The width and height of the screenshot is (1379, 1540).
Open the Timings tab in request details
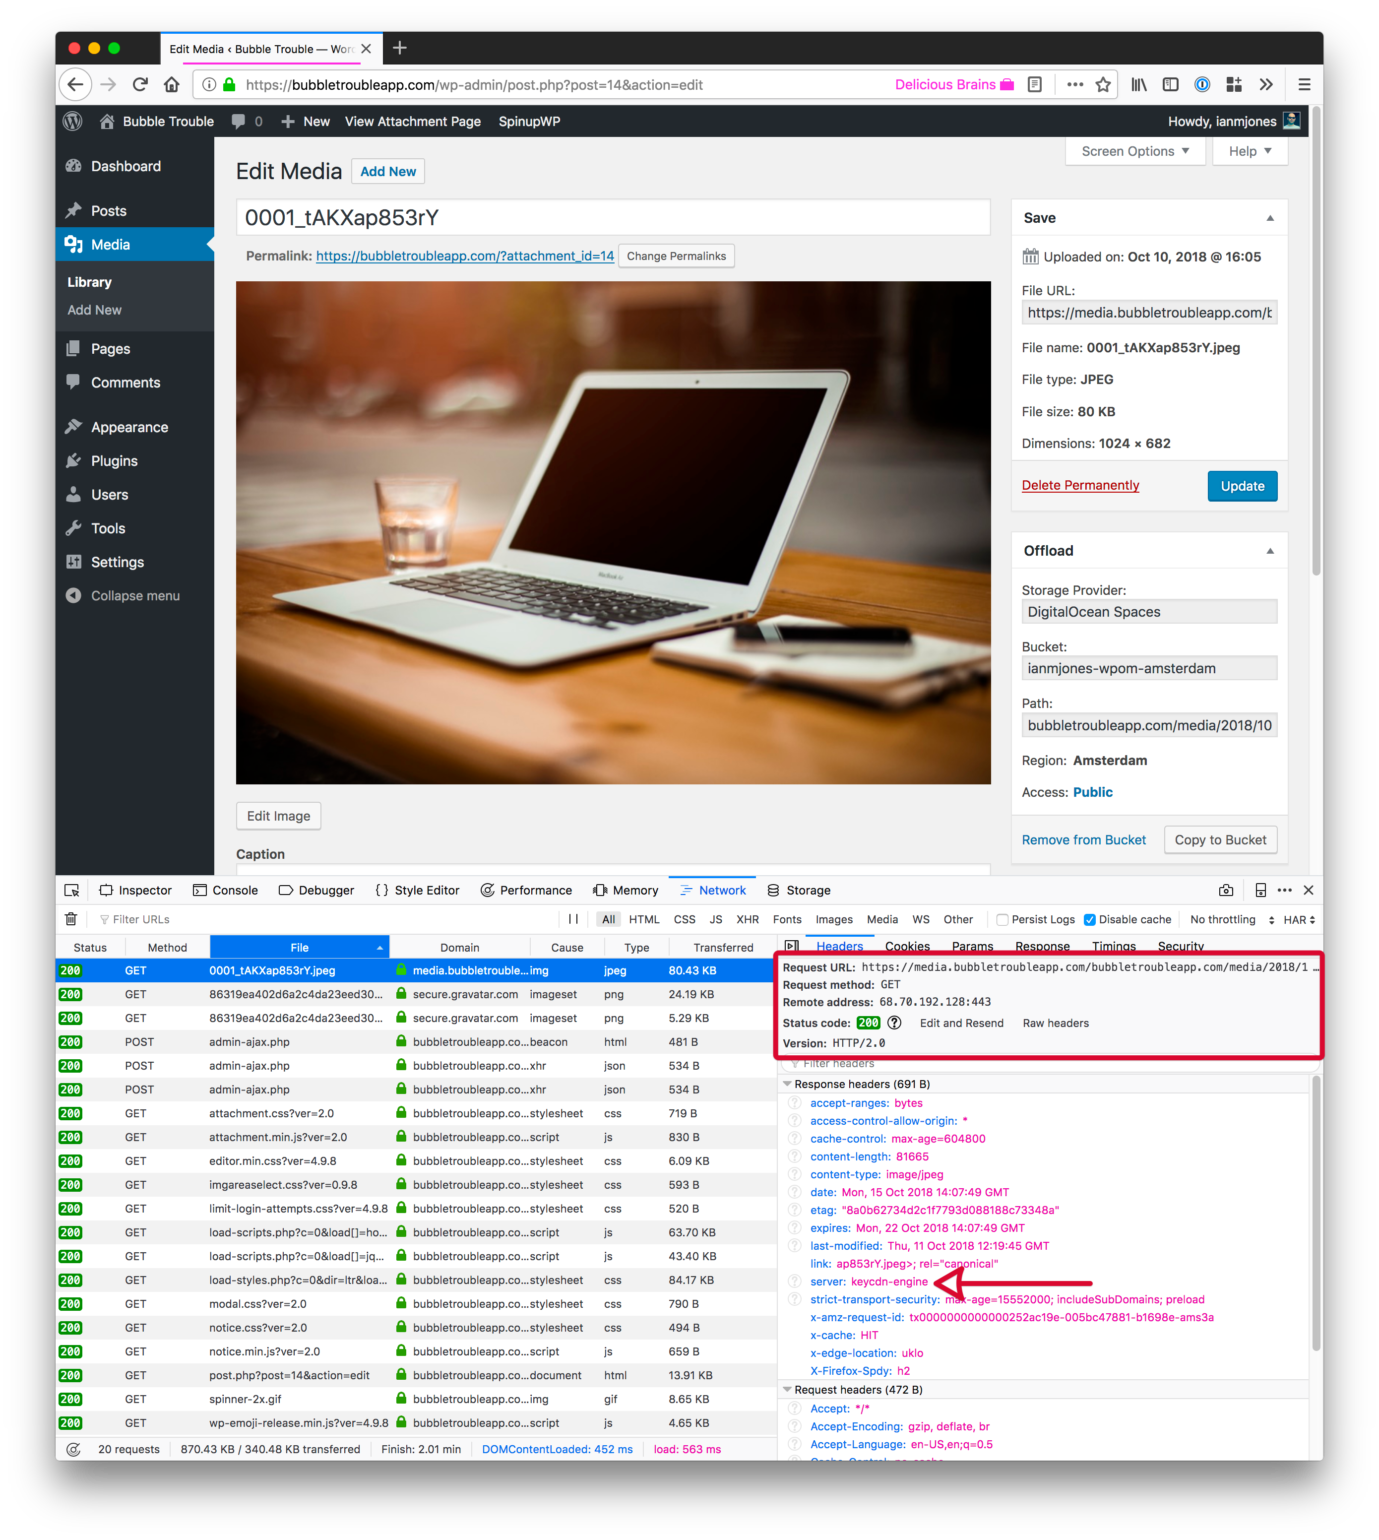coord(1114,946)
